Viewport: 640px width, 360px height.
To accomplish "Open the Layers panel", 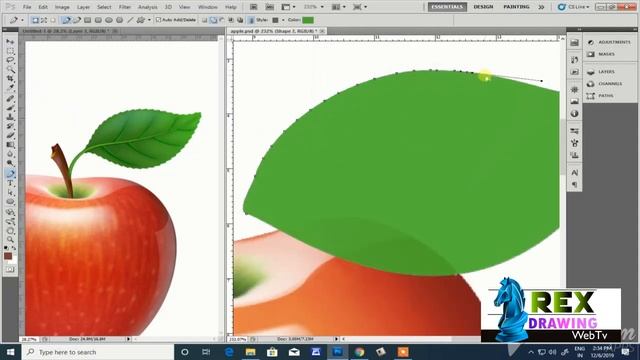I will point(600,71).
